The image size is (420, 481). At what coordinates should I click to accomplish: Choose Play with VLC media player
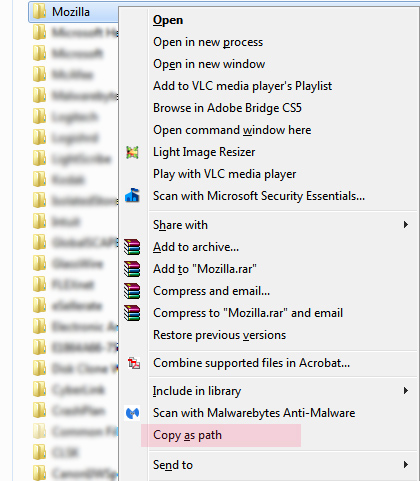[x=225, y=174]
